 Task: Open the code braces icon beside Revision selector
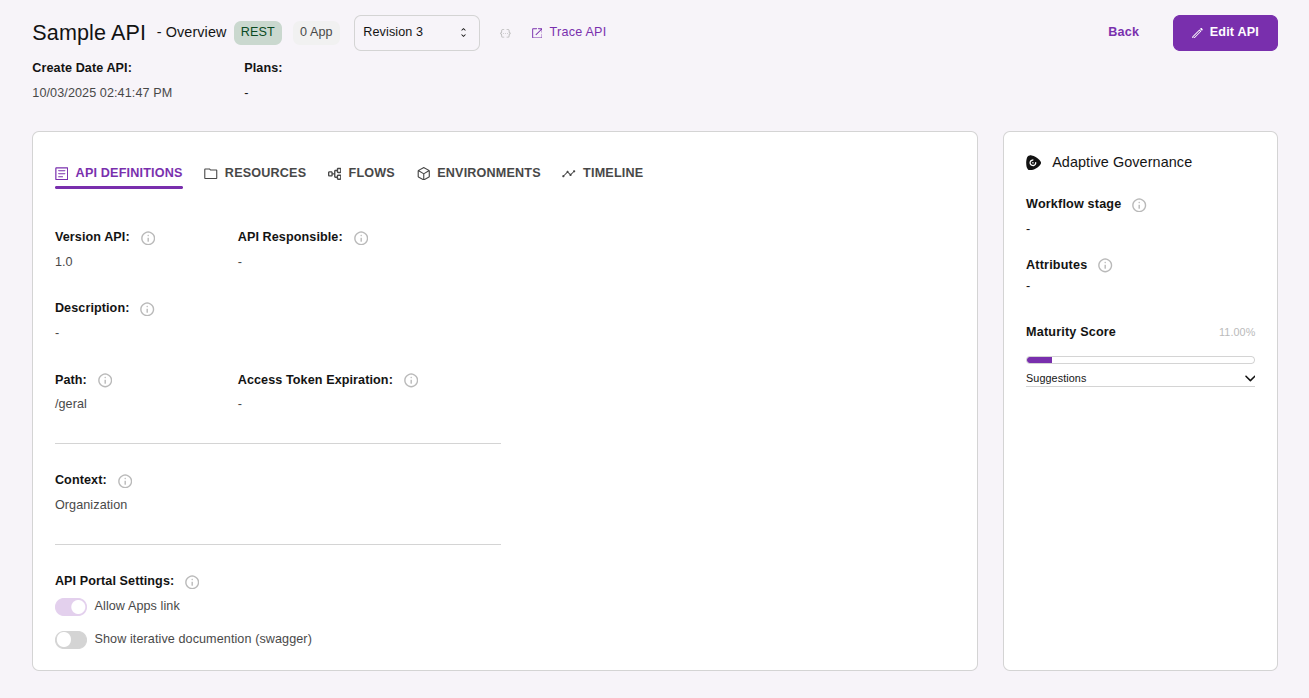(x=505, y=32)
